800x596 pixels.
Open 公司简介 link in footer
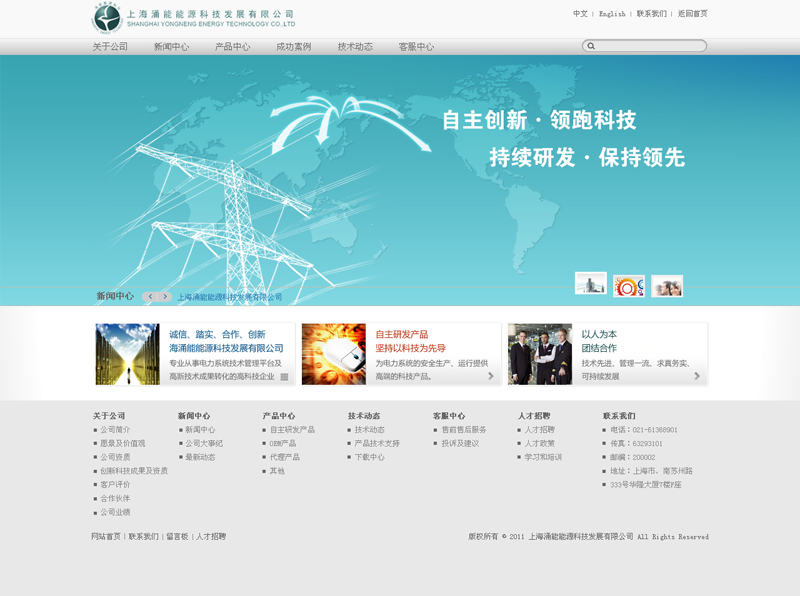tap(115, 429)
